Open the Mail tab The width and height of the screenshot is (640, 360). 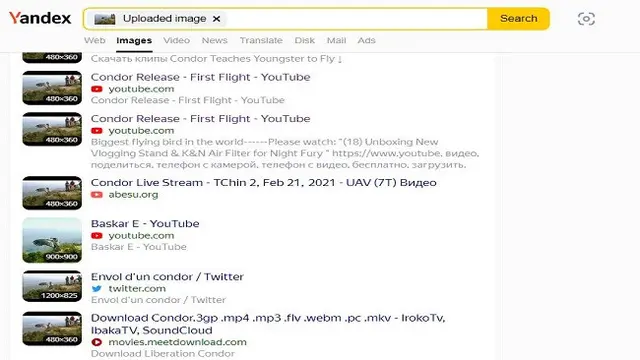(x=336, y=40)
